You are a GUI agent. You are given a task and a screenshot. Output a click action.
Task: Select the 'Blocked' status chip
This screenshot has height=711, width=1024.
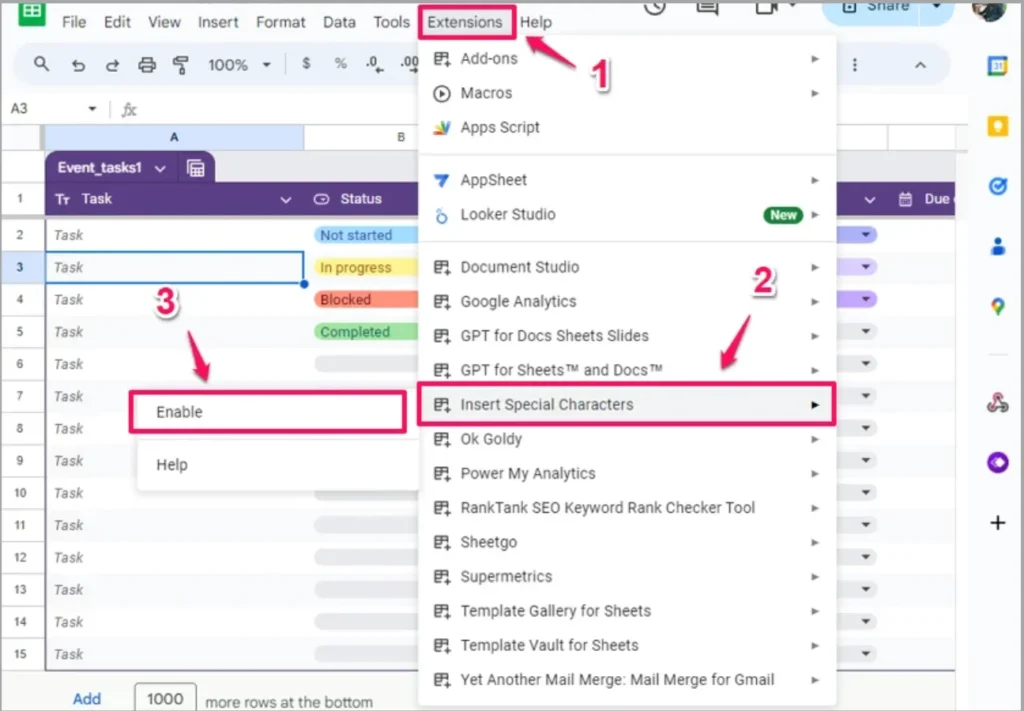point(366,299)
